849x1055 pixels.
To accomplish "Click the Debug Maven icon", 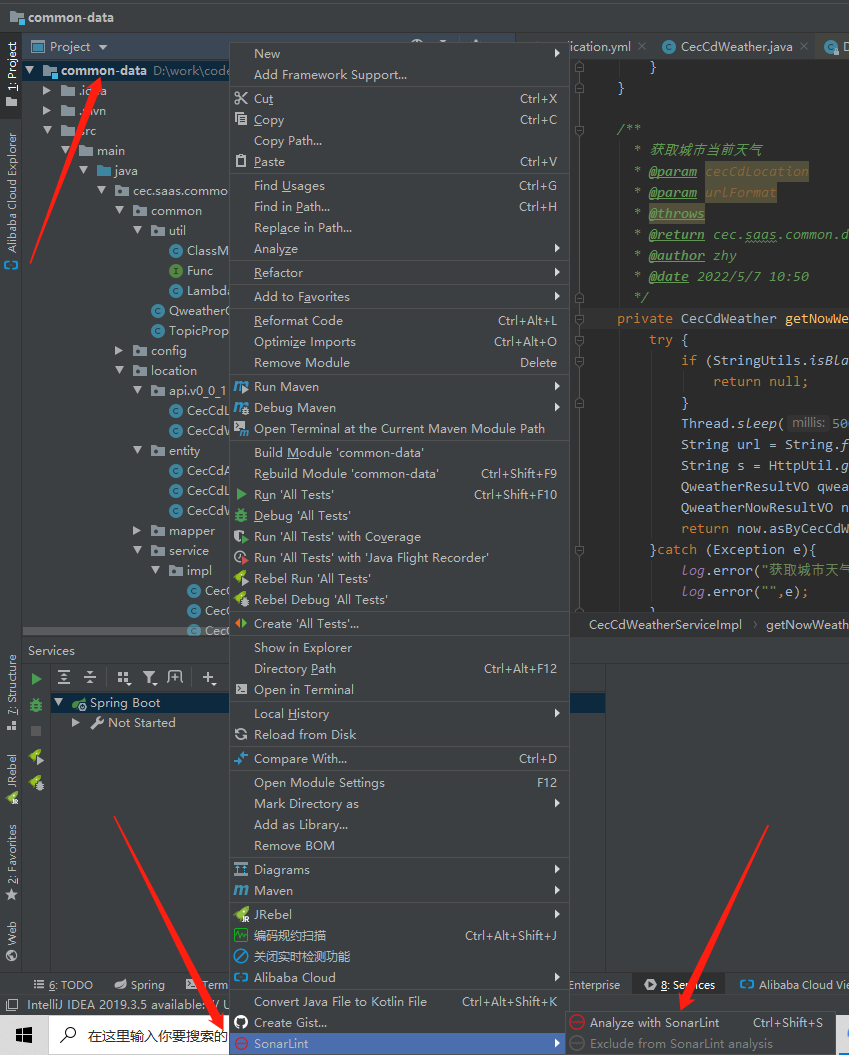I will (x=241, y=408).
